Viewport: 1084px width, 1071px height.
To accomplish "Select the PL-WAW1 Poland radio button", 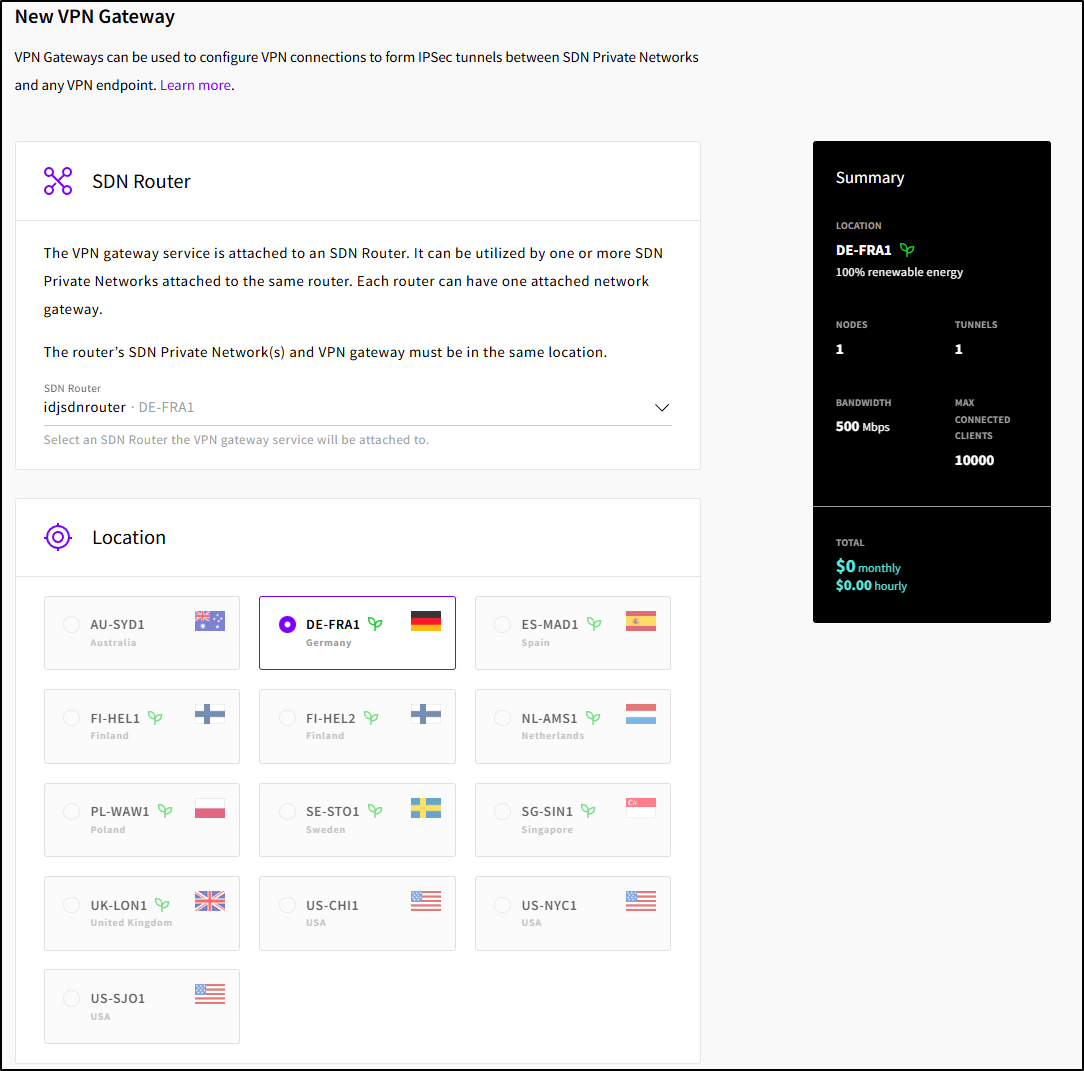I will (71, 811).
